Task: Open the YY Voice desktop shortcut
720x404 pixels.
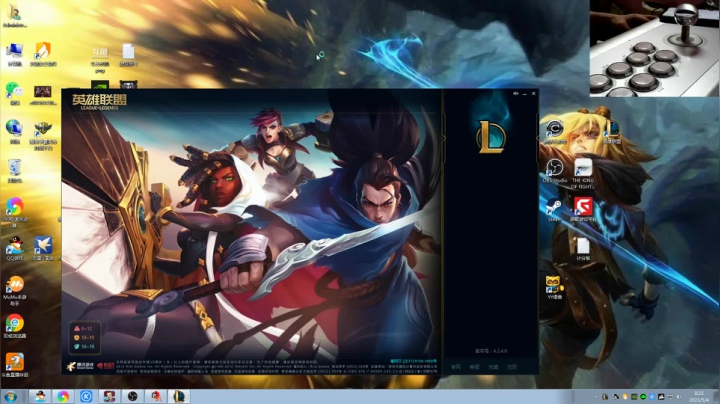Action: pyautogui.click(x=555, y=288)
